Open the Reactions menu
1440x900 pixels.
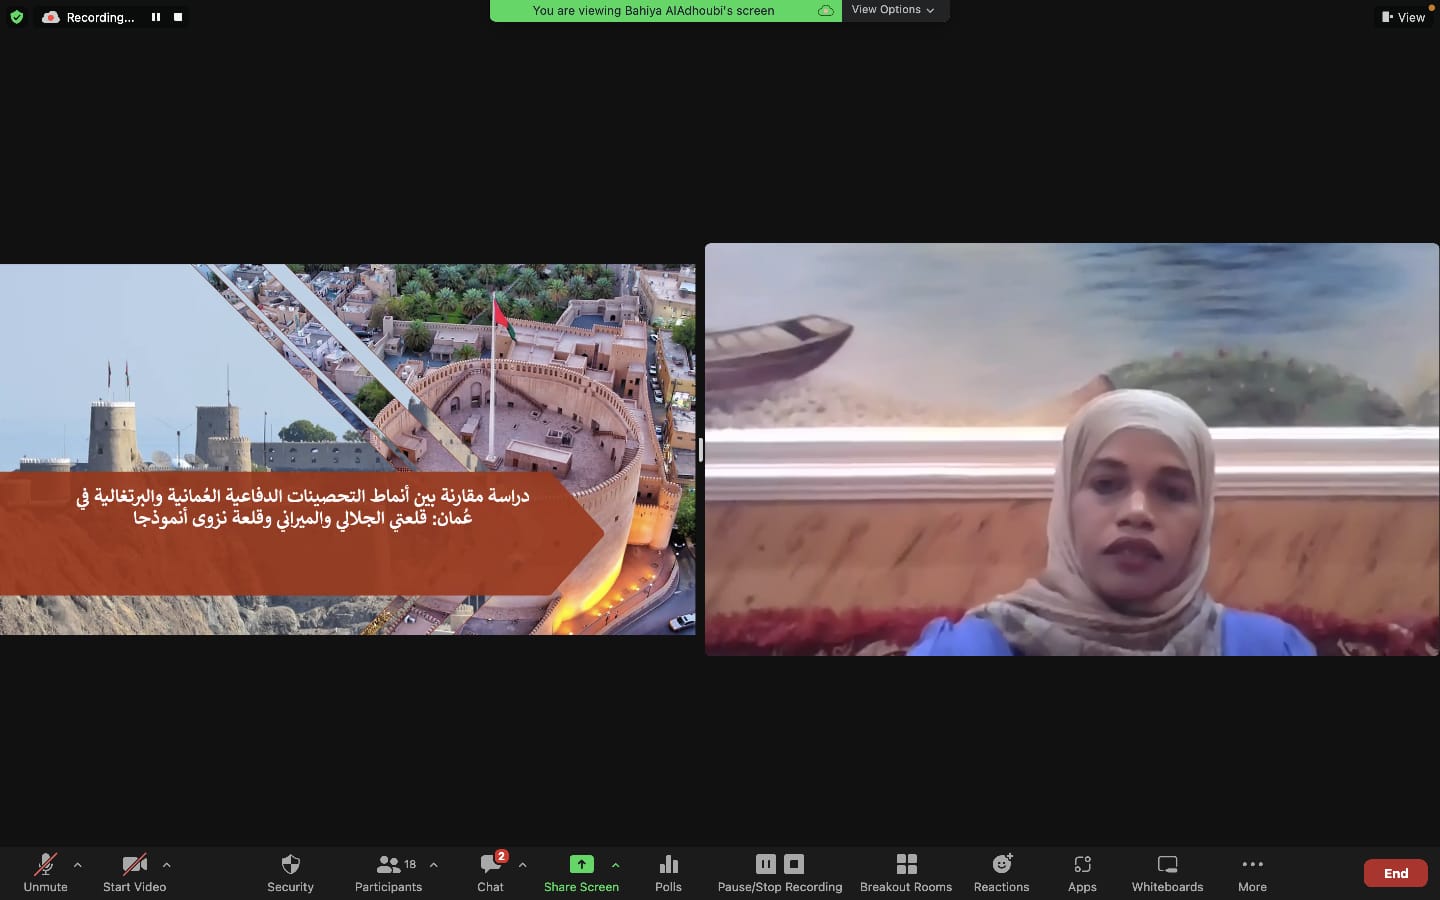pos(1001,872)
